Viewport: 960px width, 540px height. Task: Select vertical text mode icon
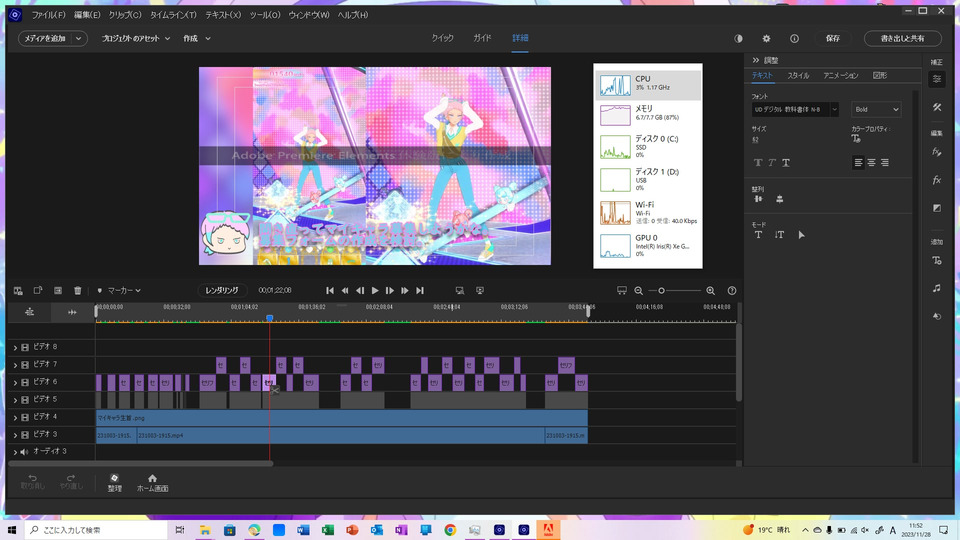(779, 234)
